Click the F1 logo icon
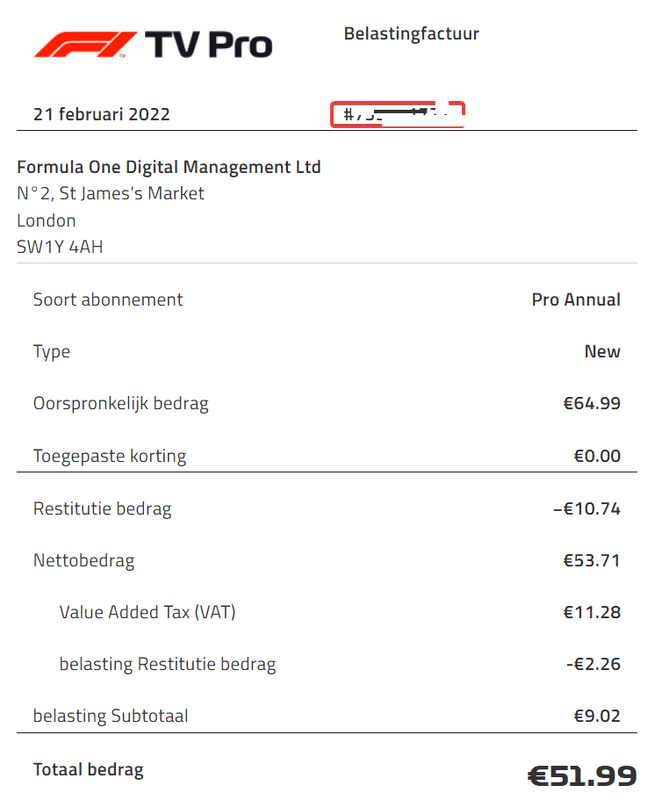Viewport: 662px width, 800px height. coord(83,44)
